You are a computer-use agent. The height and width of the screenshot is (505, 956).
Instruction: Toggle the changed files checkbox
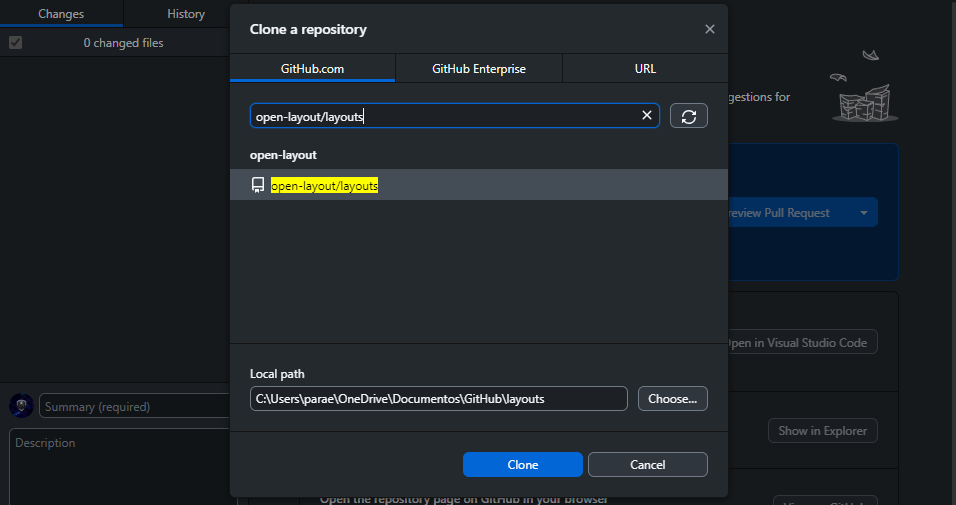pos(15,43)
